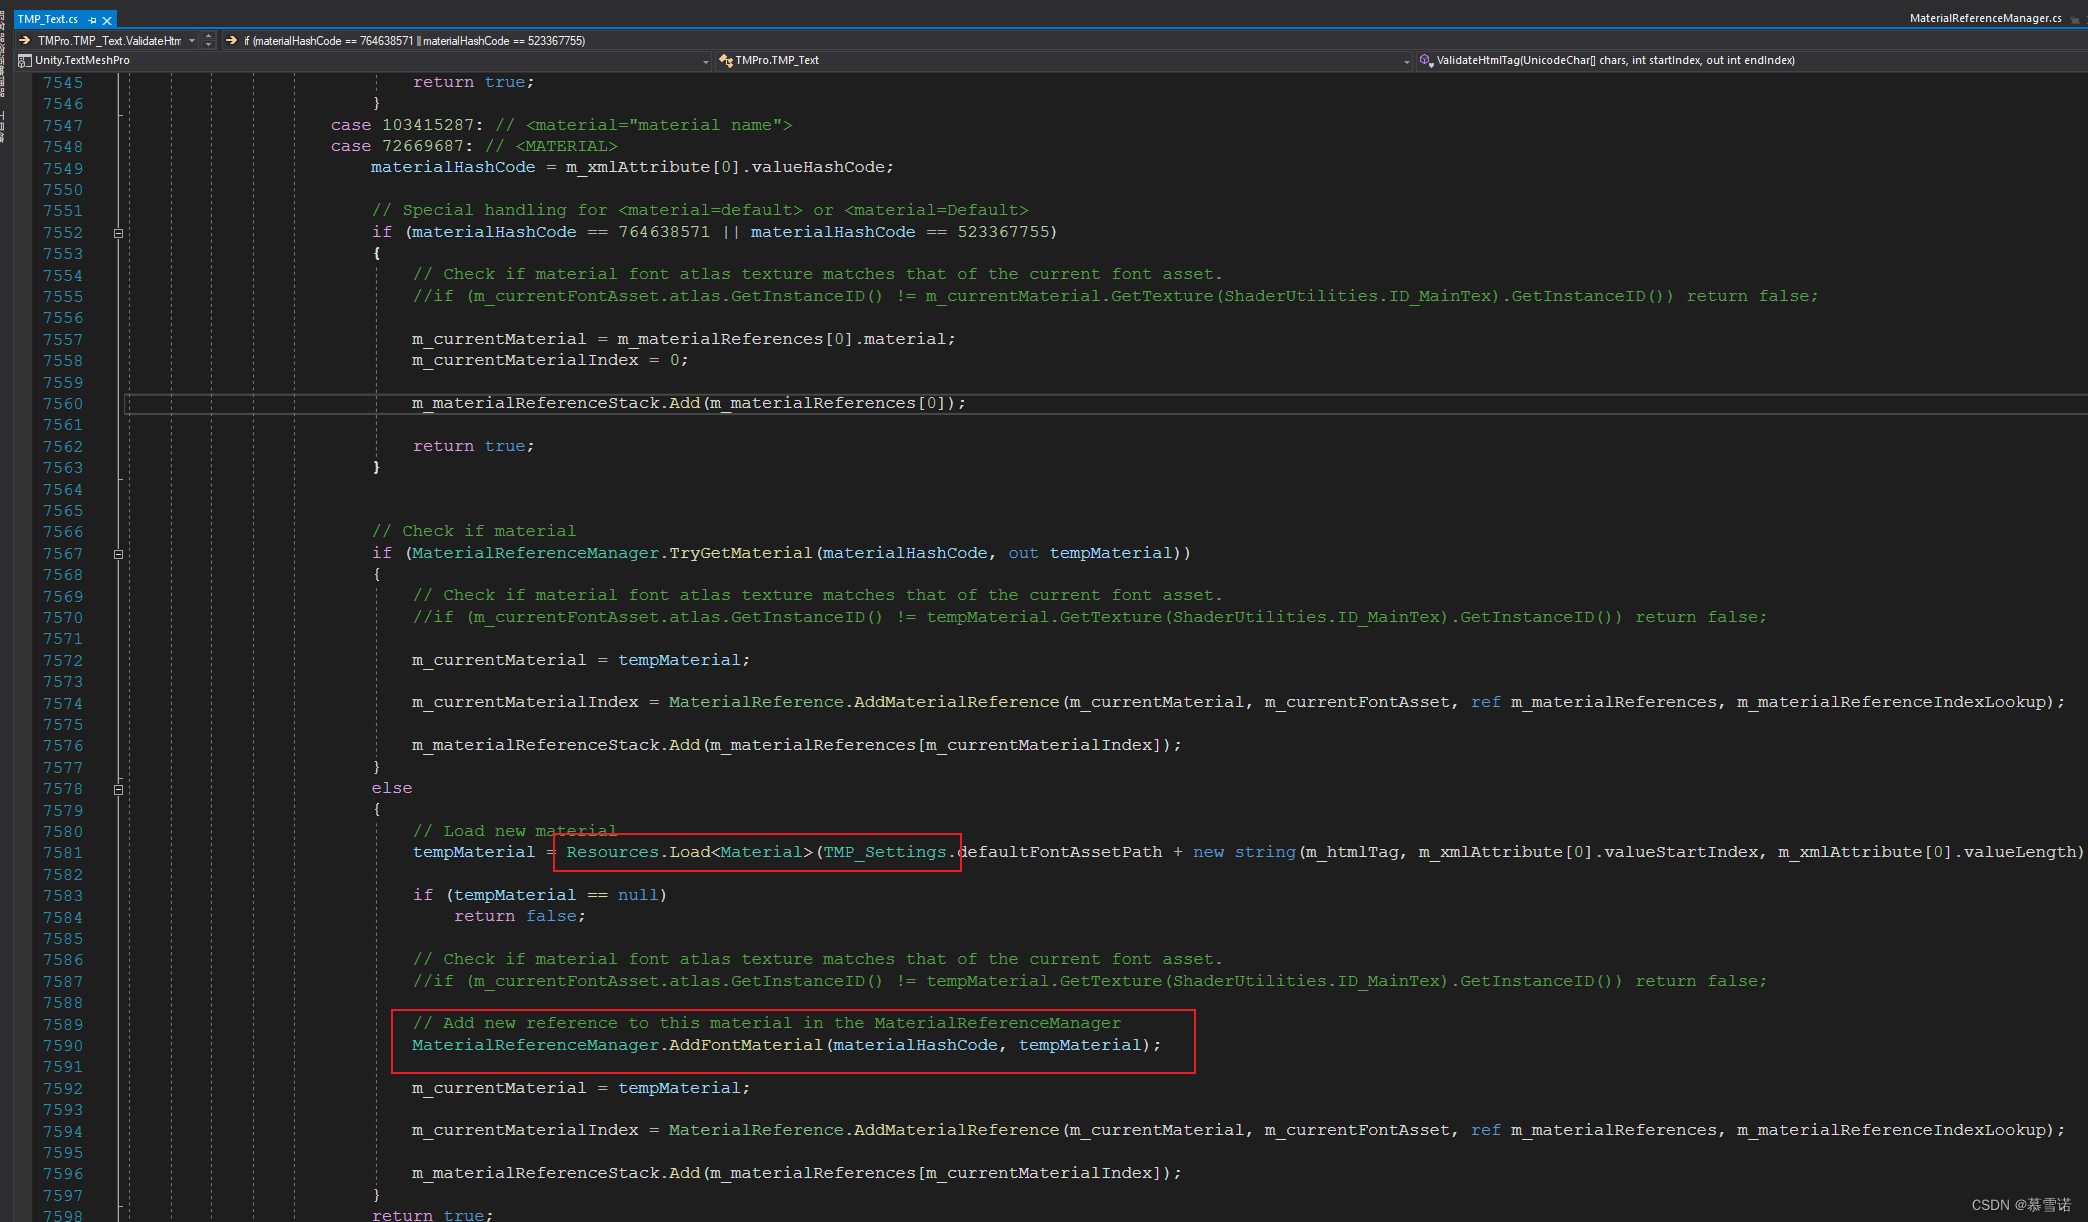Collapse the if materialHashCode block at line 7552
Viewport: 2088px width, 1222px height.
coord(118,233)
